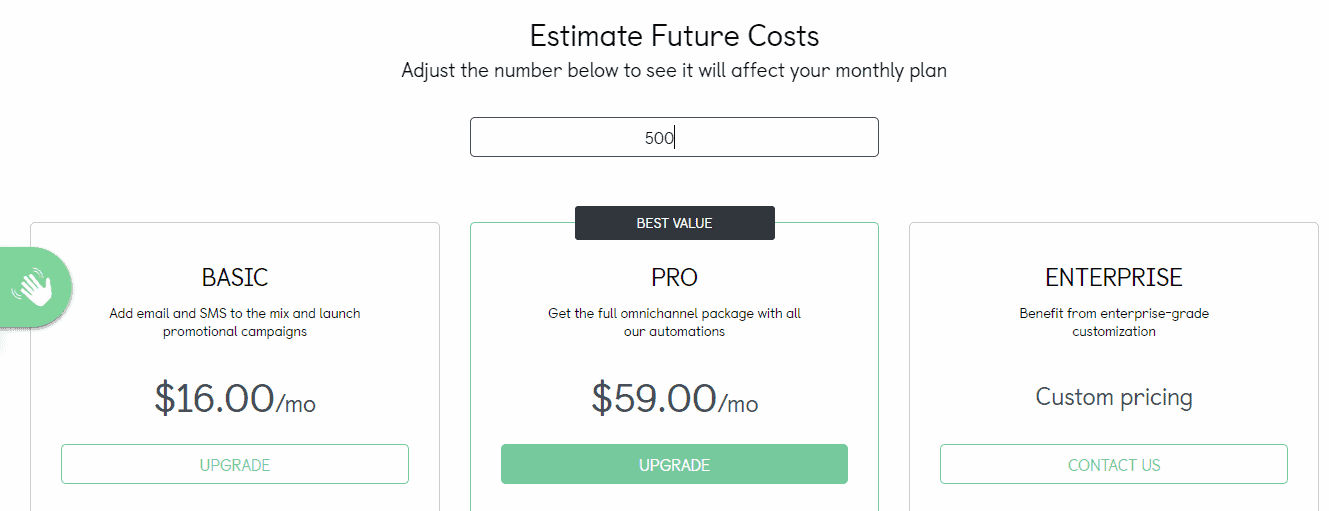
Task: Click the PRO omnichannel package description
Action: coord(674,322)
